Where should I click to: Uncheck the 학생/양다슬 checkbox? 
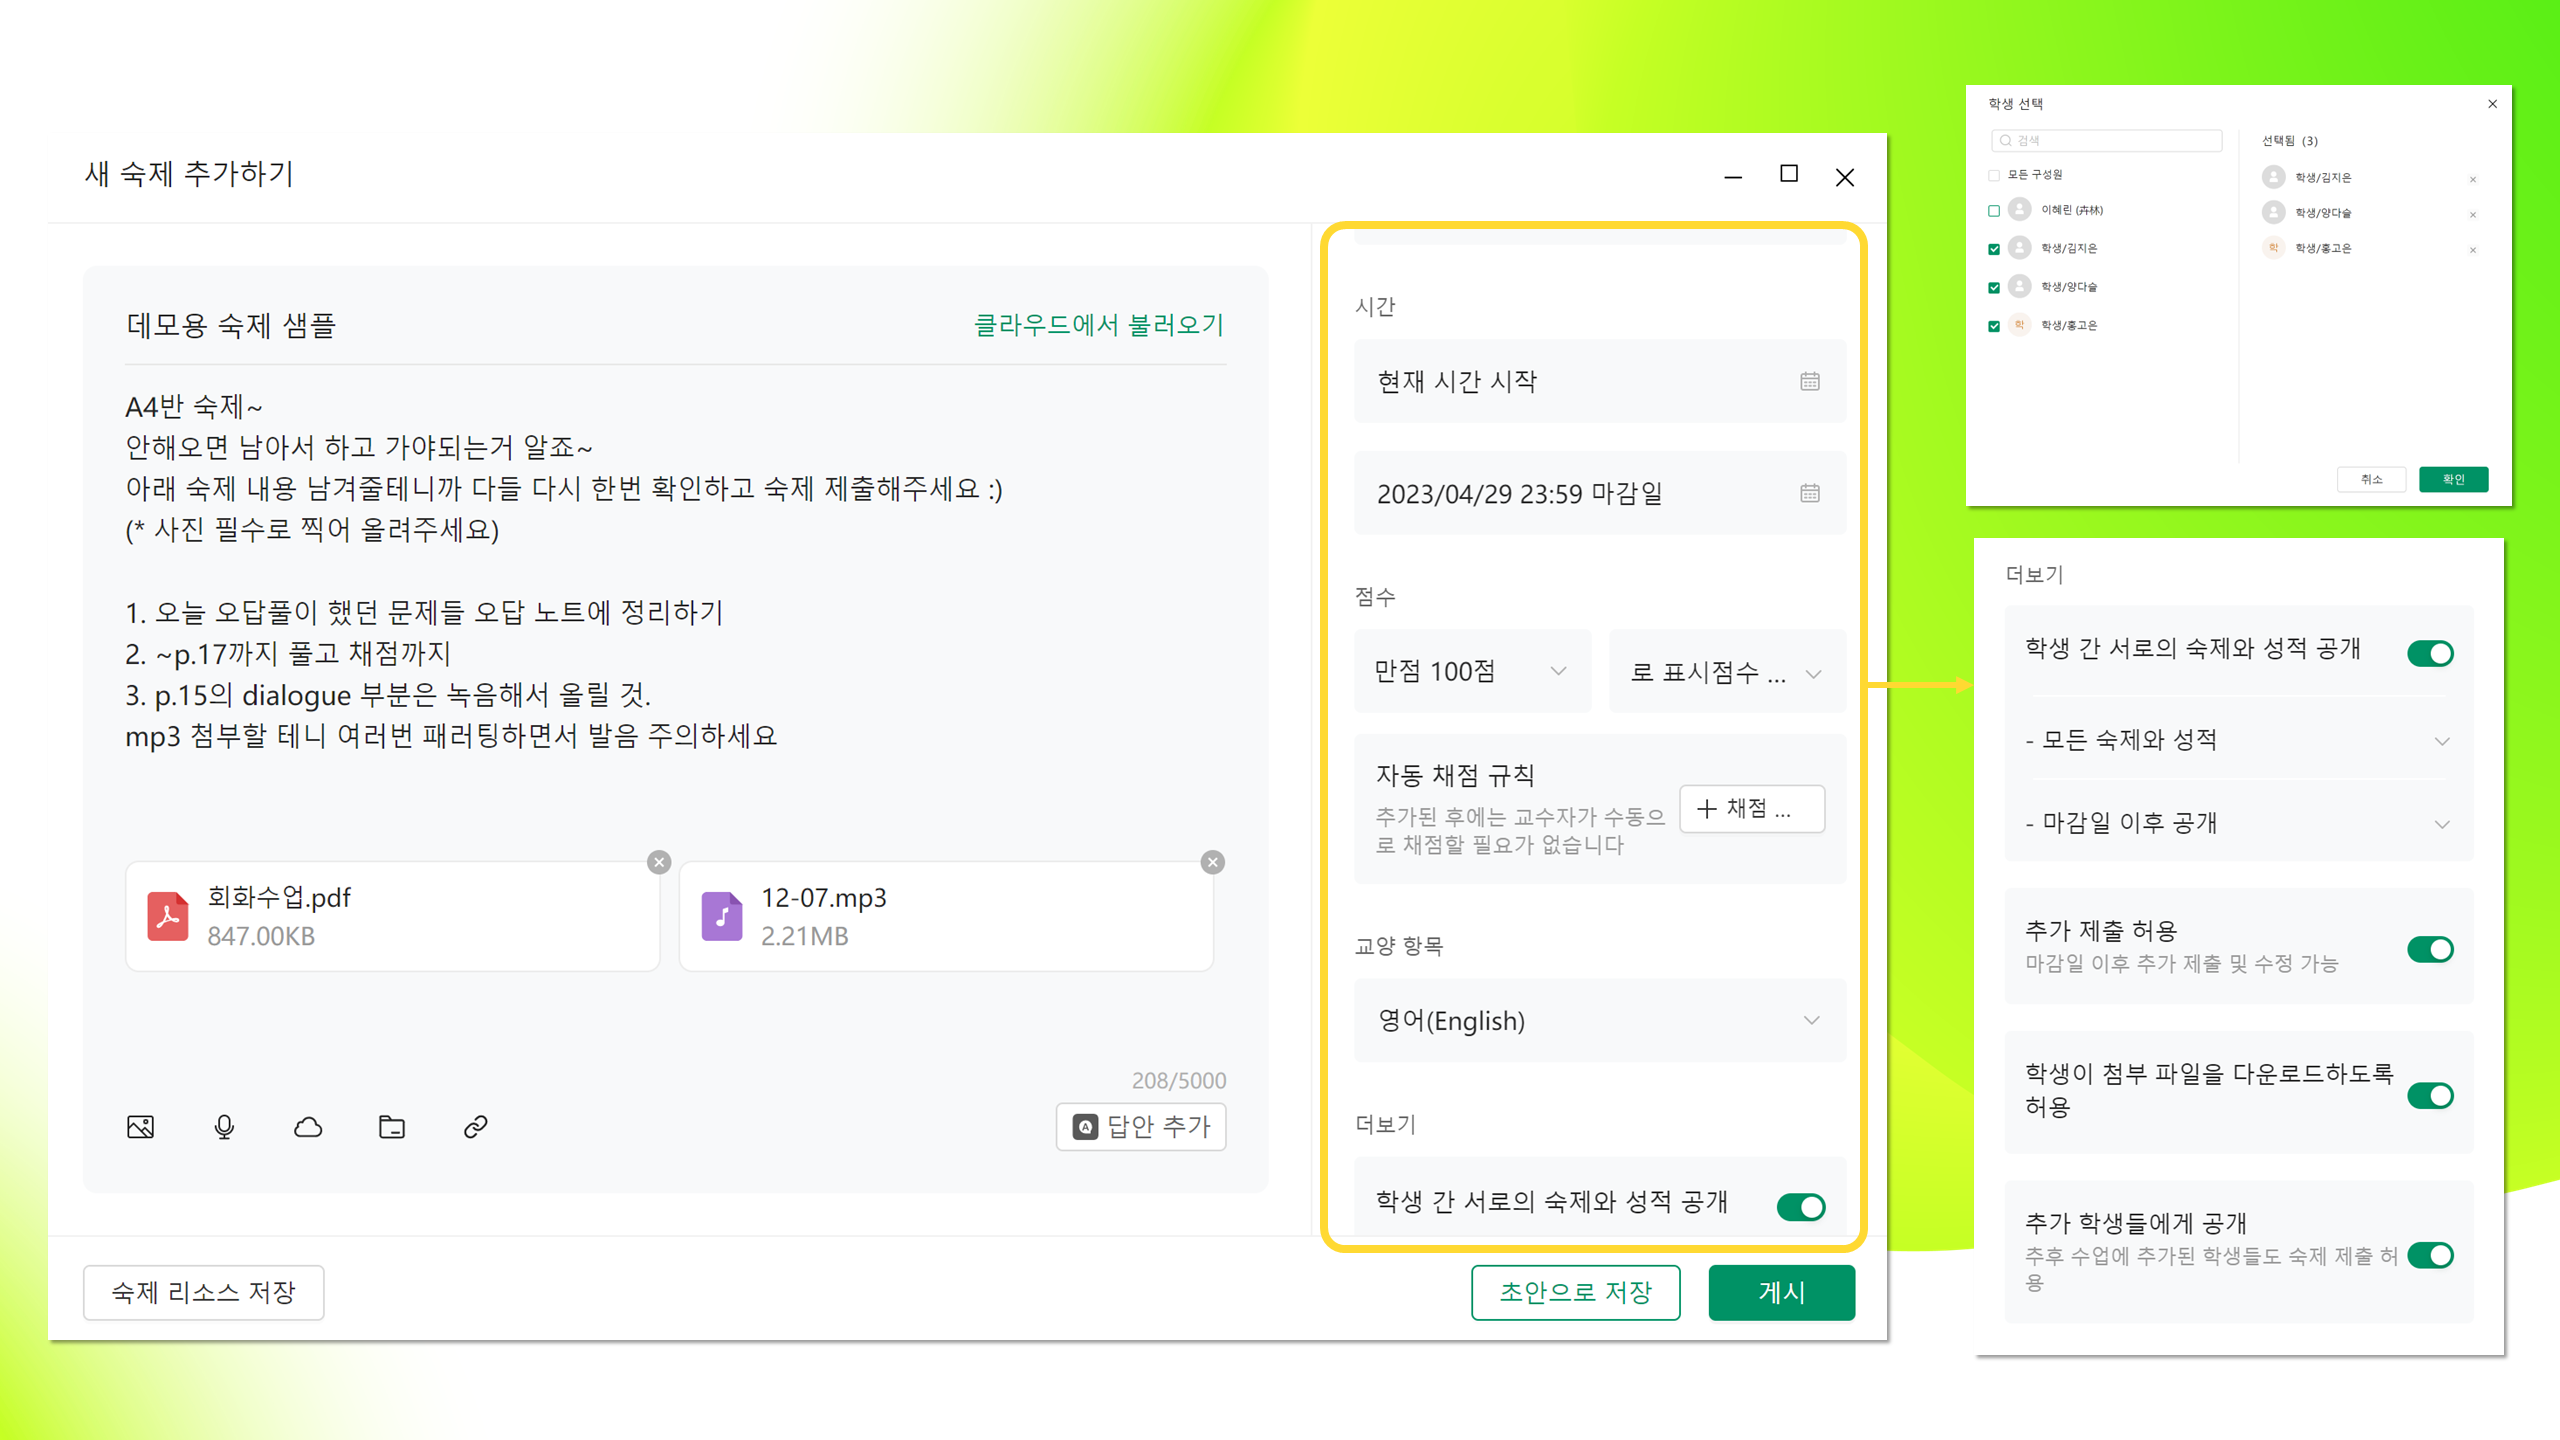(x=1994, y=288)
